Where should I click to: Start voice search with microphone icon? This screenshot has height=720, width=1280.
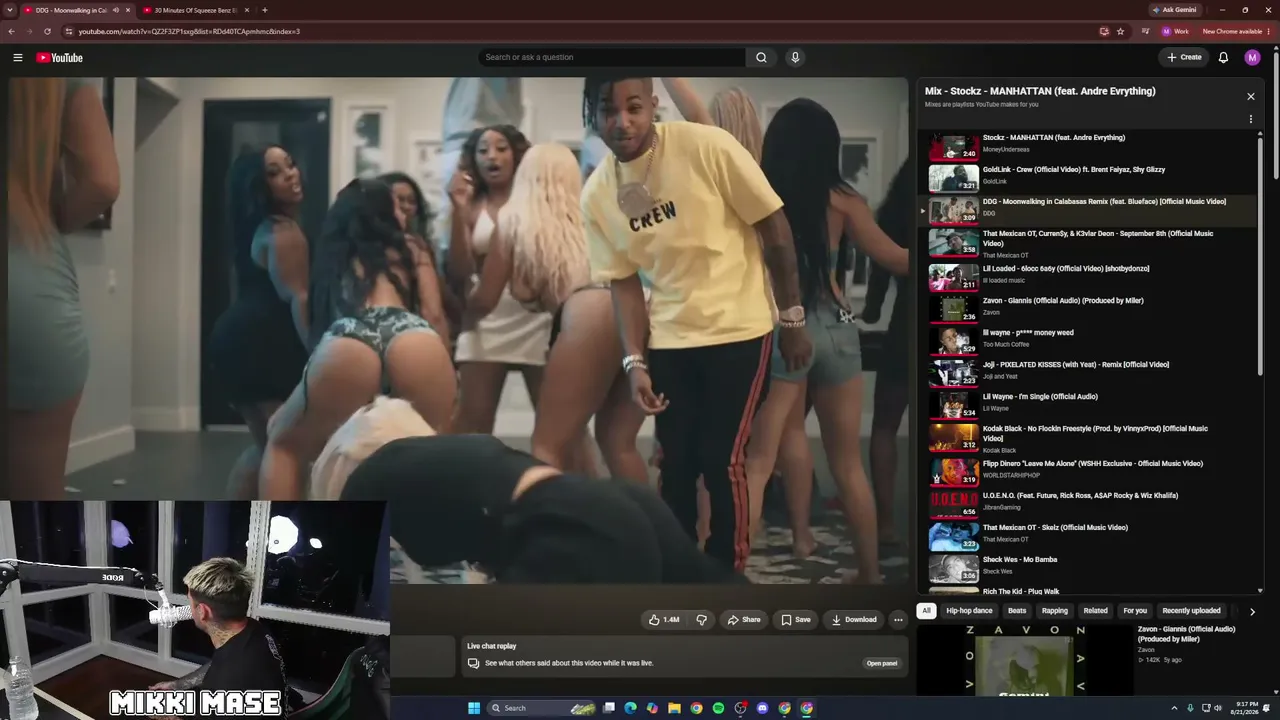pyautogui.click(x=795, y=57)
